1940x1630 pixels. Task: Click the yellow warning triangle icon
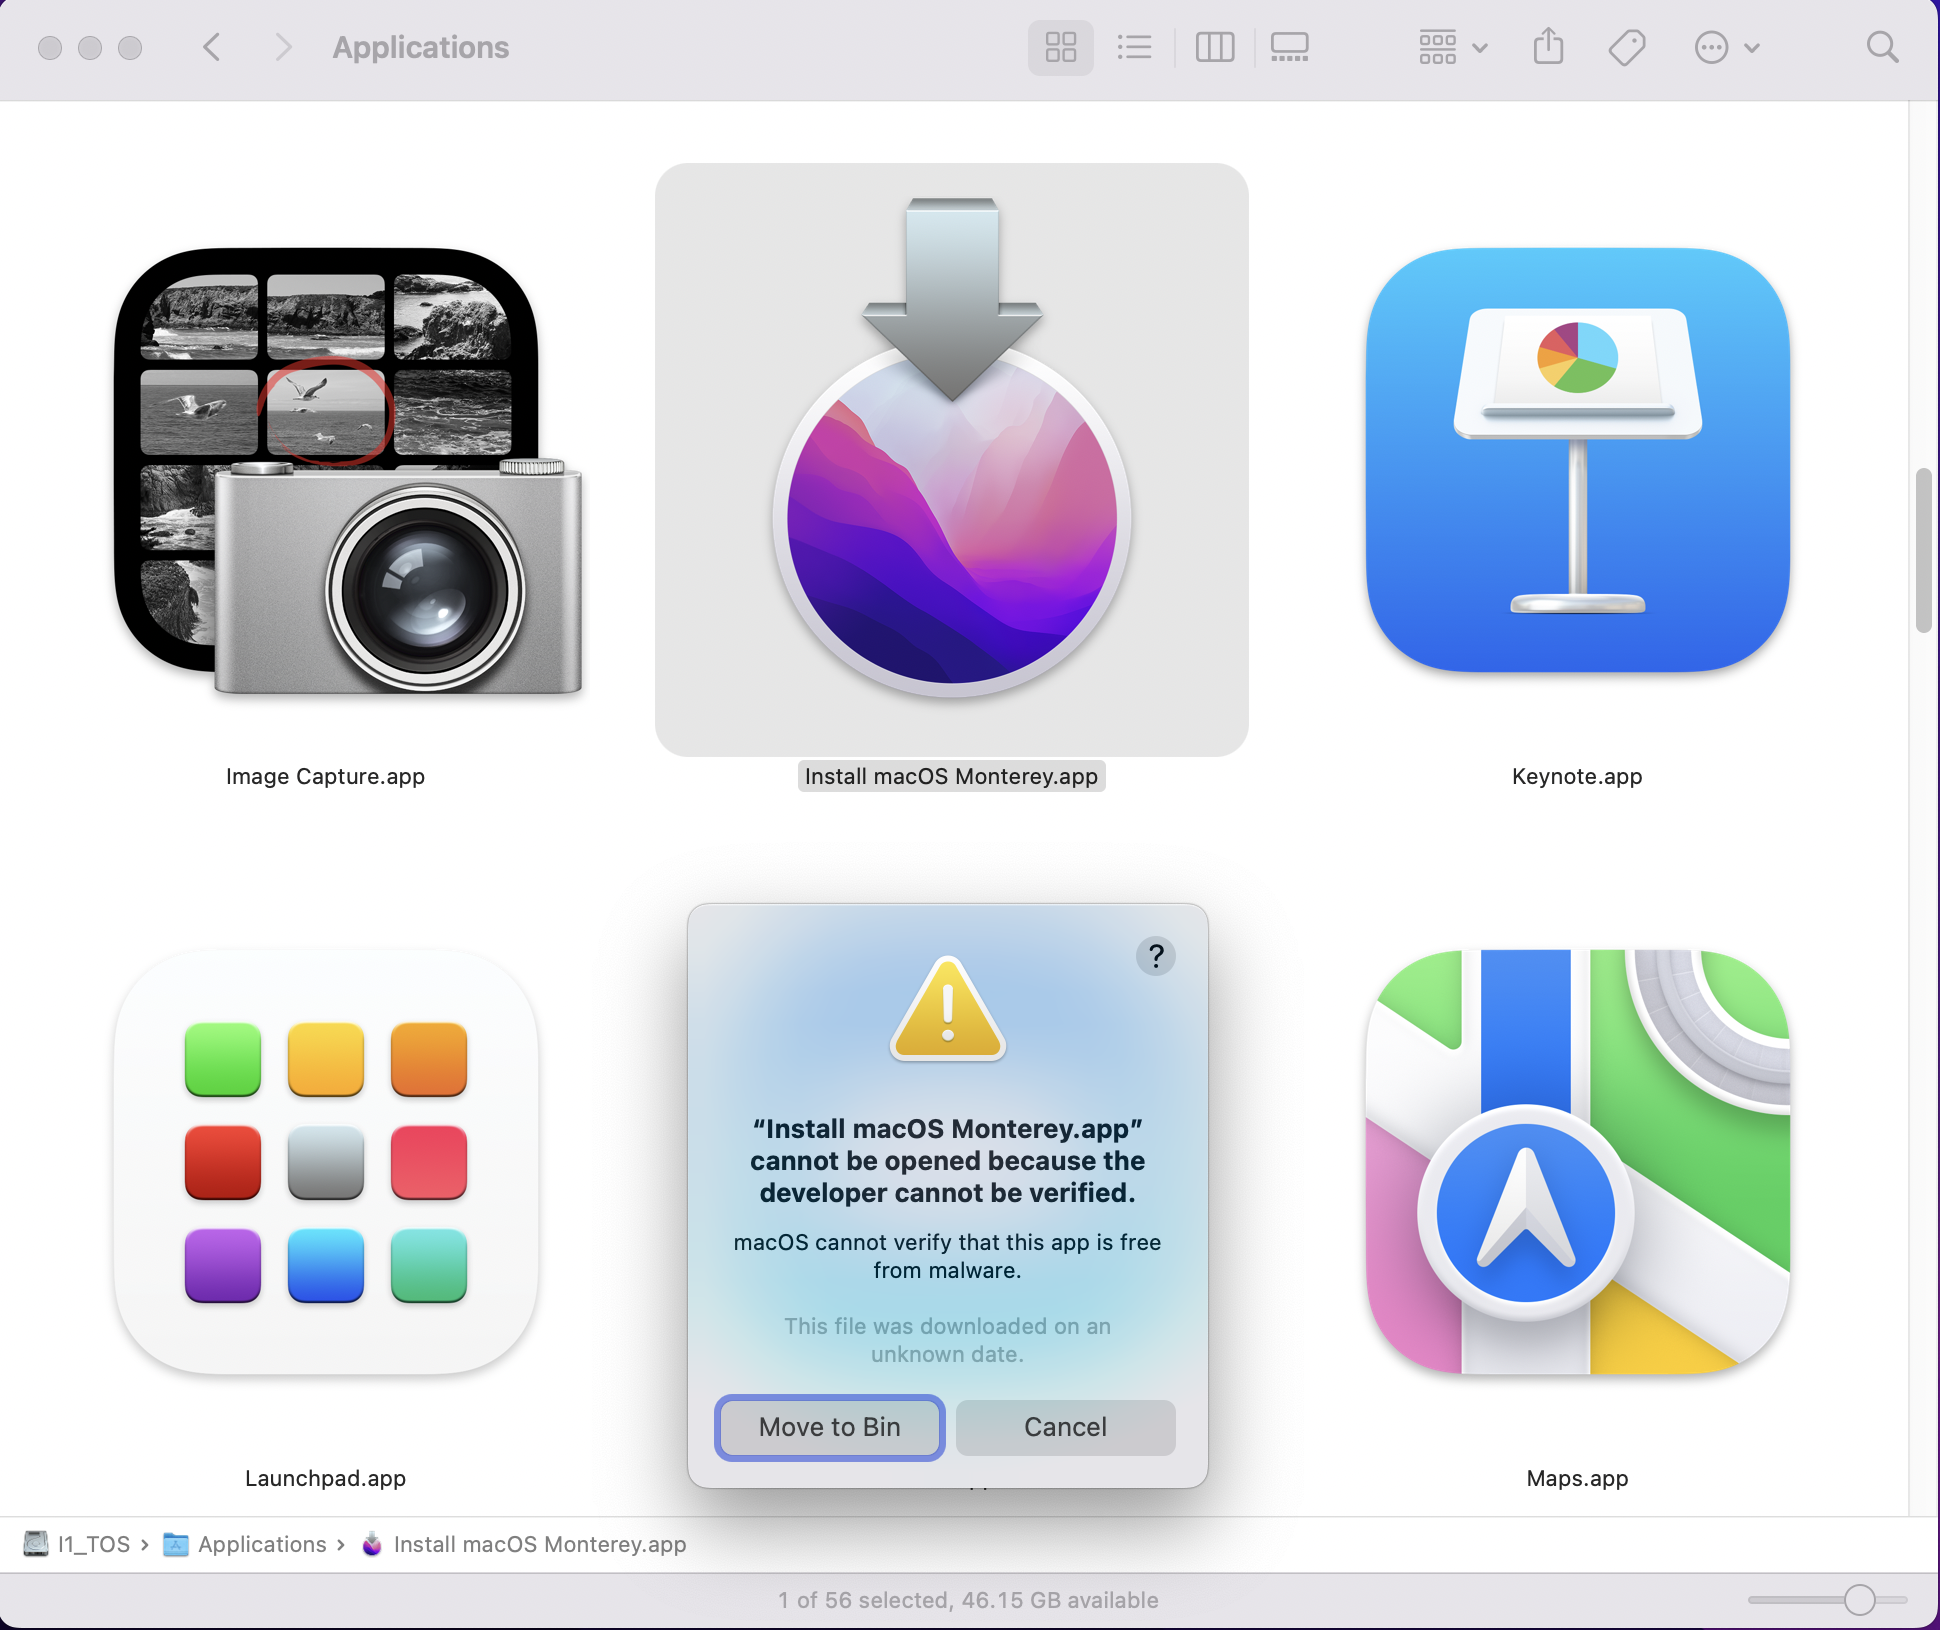[x=947, y=1009]
